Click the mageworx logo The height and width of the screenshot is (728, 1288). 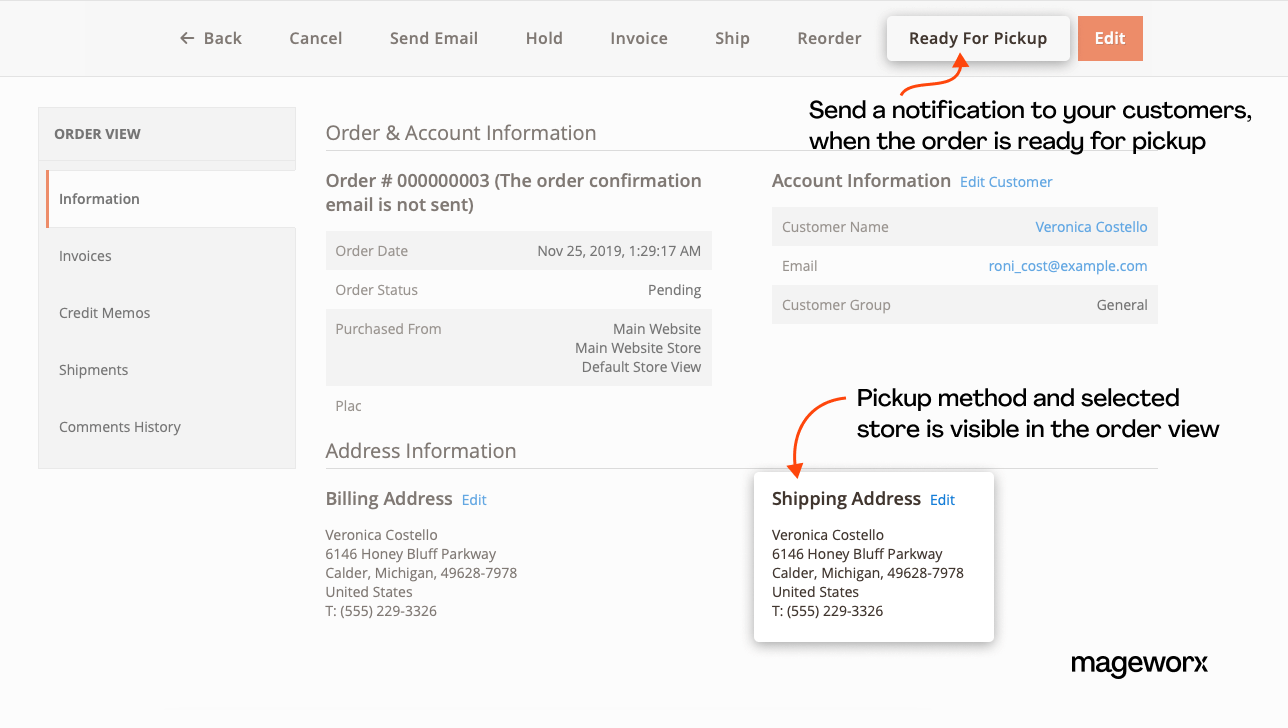(x=1139, y=664)
